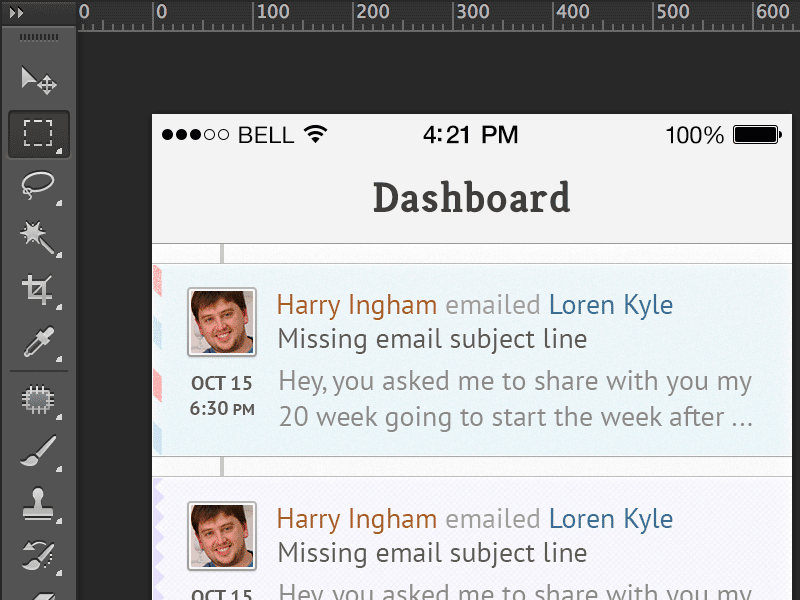Open Harry Ingham link in second card
The image size is (800, 600).
357,519
